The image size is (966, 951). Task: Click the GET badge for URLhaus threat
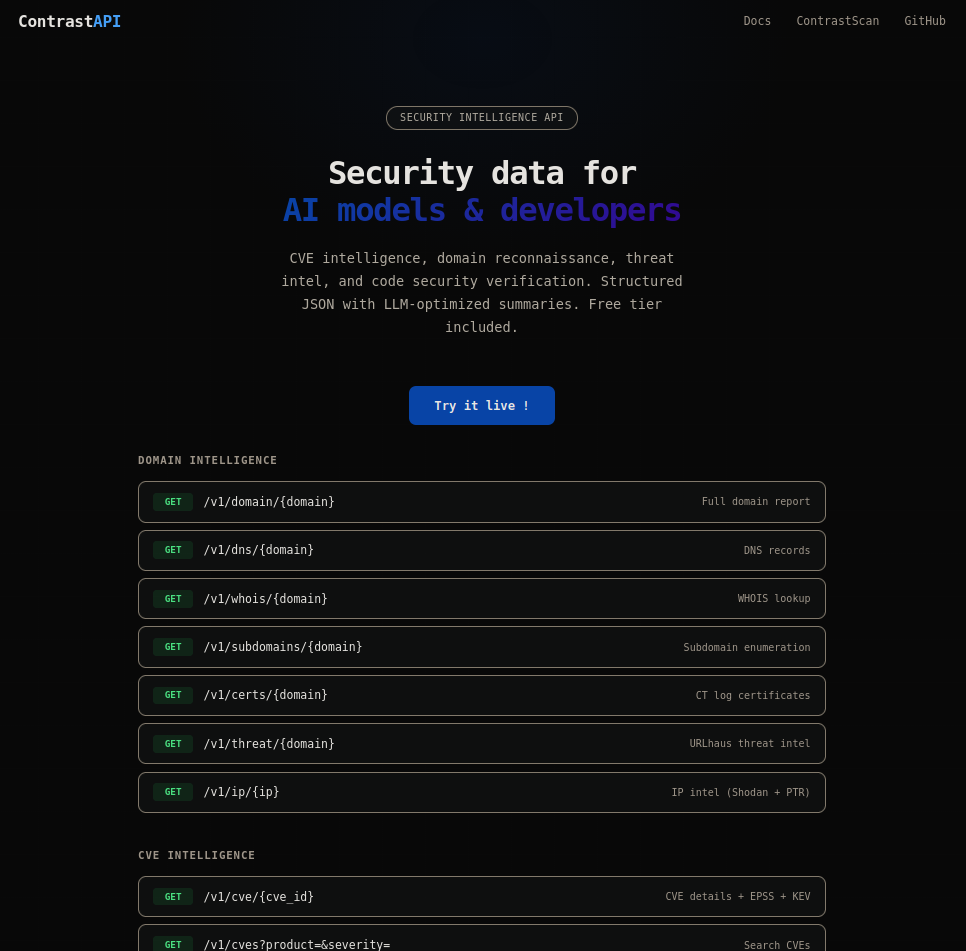173,743
